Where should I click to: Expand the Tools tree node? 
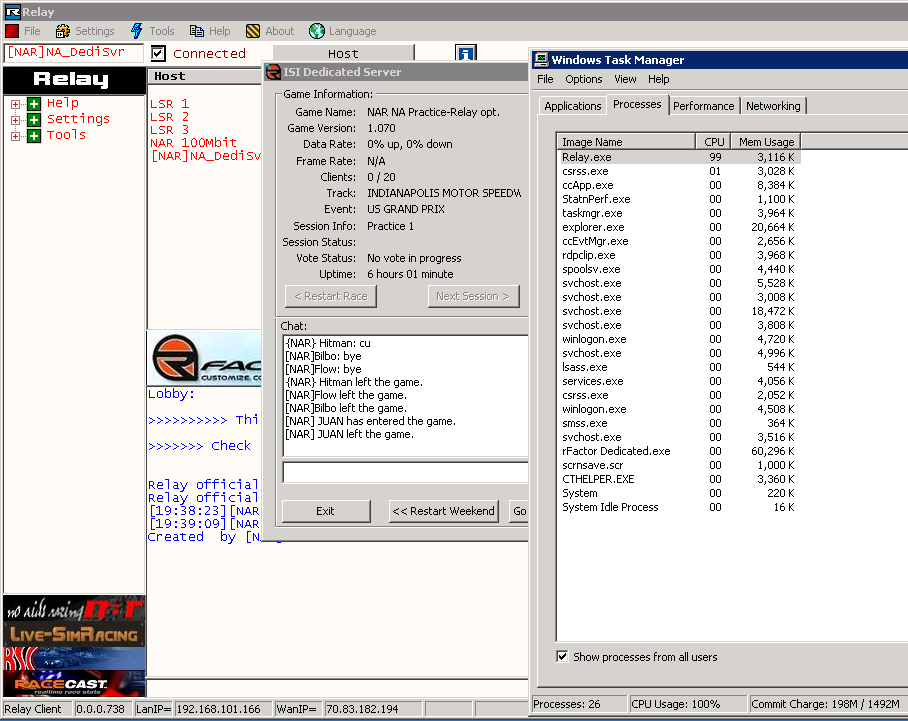click(x=17, y=135)
